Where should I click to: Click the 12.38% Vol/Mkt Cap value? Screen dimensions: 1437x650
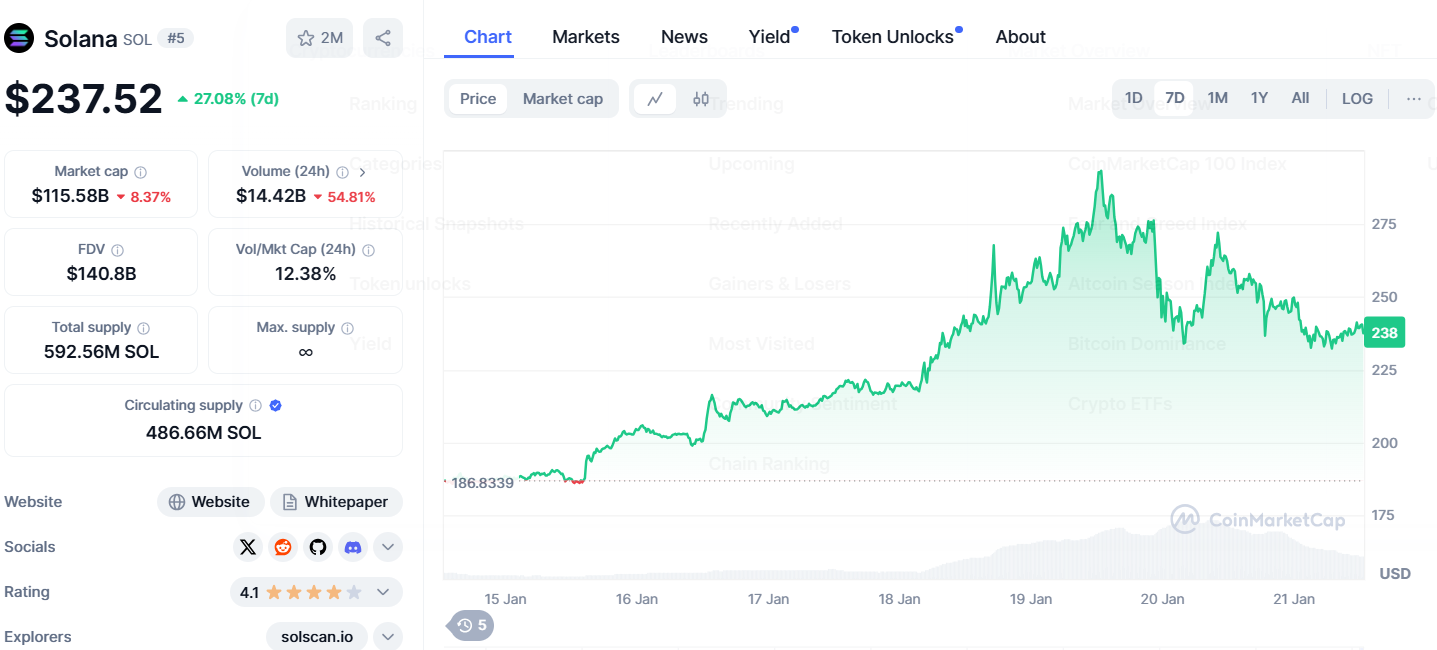[x=305, y=274]
